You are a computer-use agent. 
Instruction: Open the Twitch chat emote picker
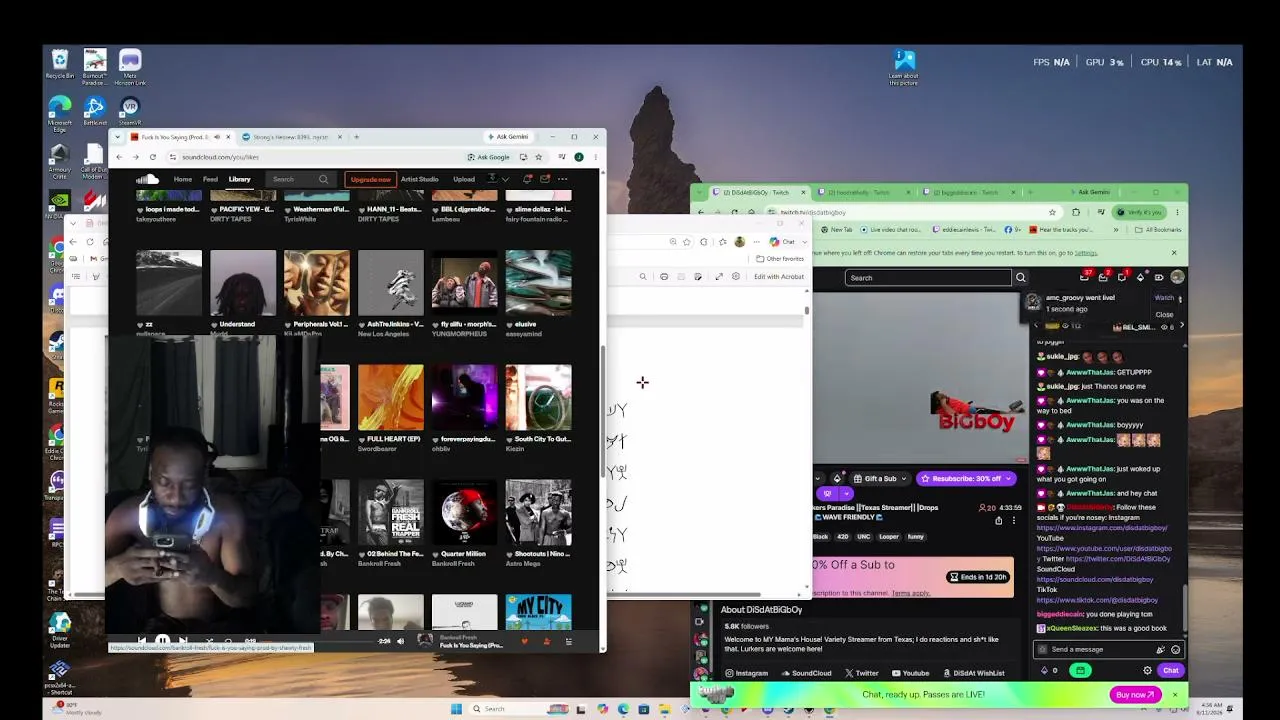(1175, 649)
